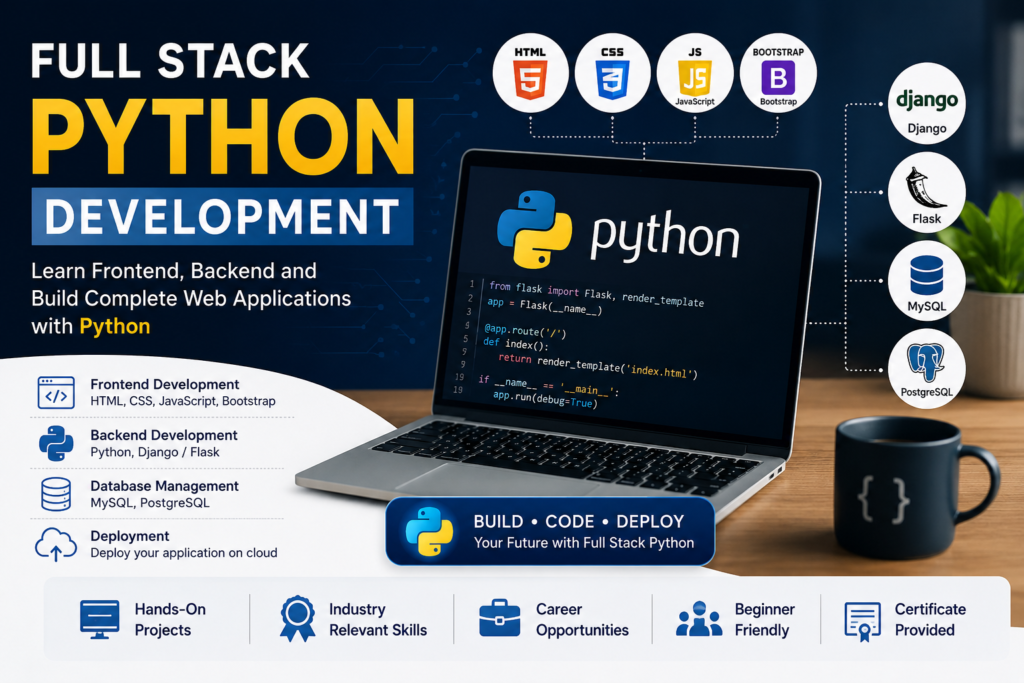The width and height of the screenshot is (1024, 683).
Task: Click the 'if __name__ == '__main__':' code line
Action: 549,385
